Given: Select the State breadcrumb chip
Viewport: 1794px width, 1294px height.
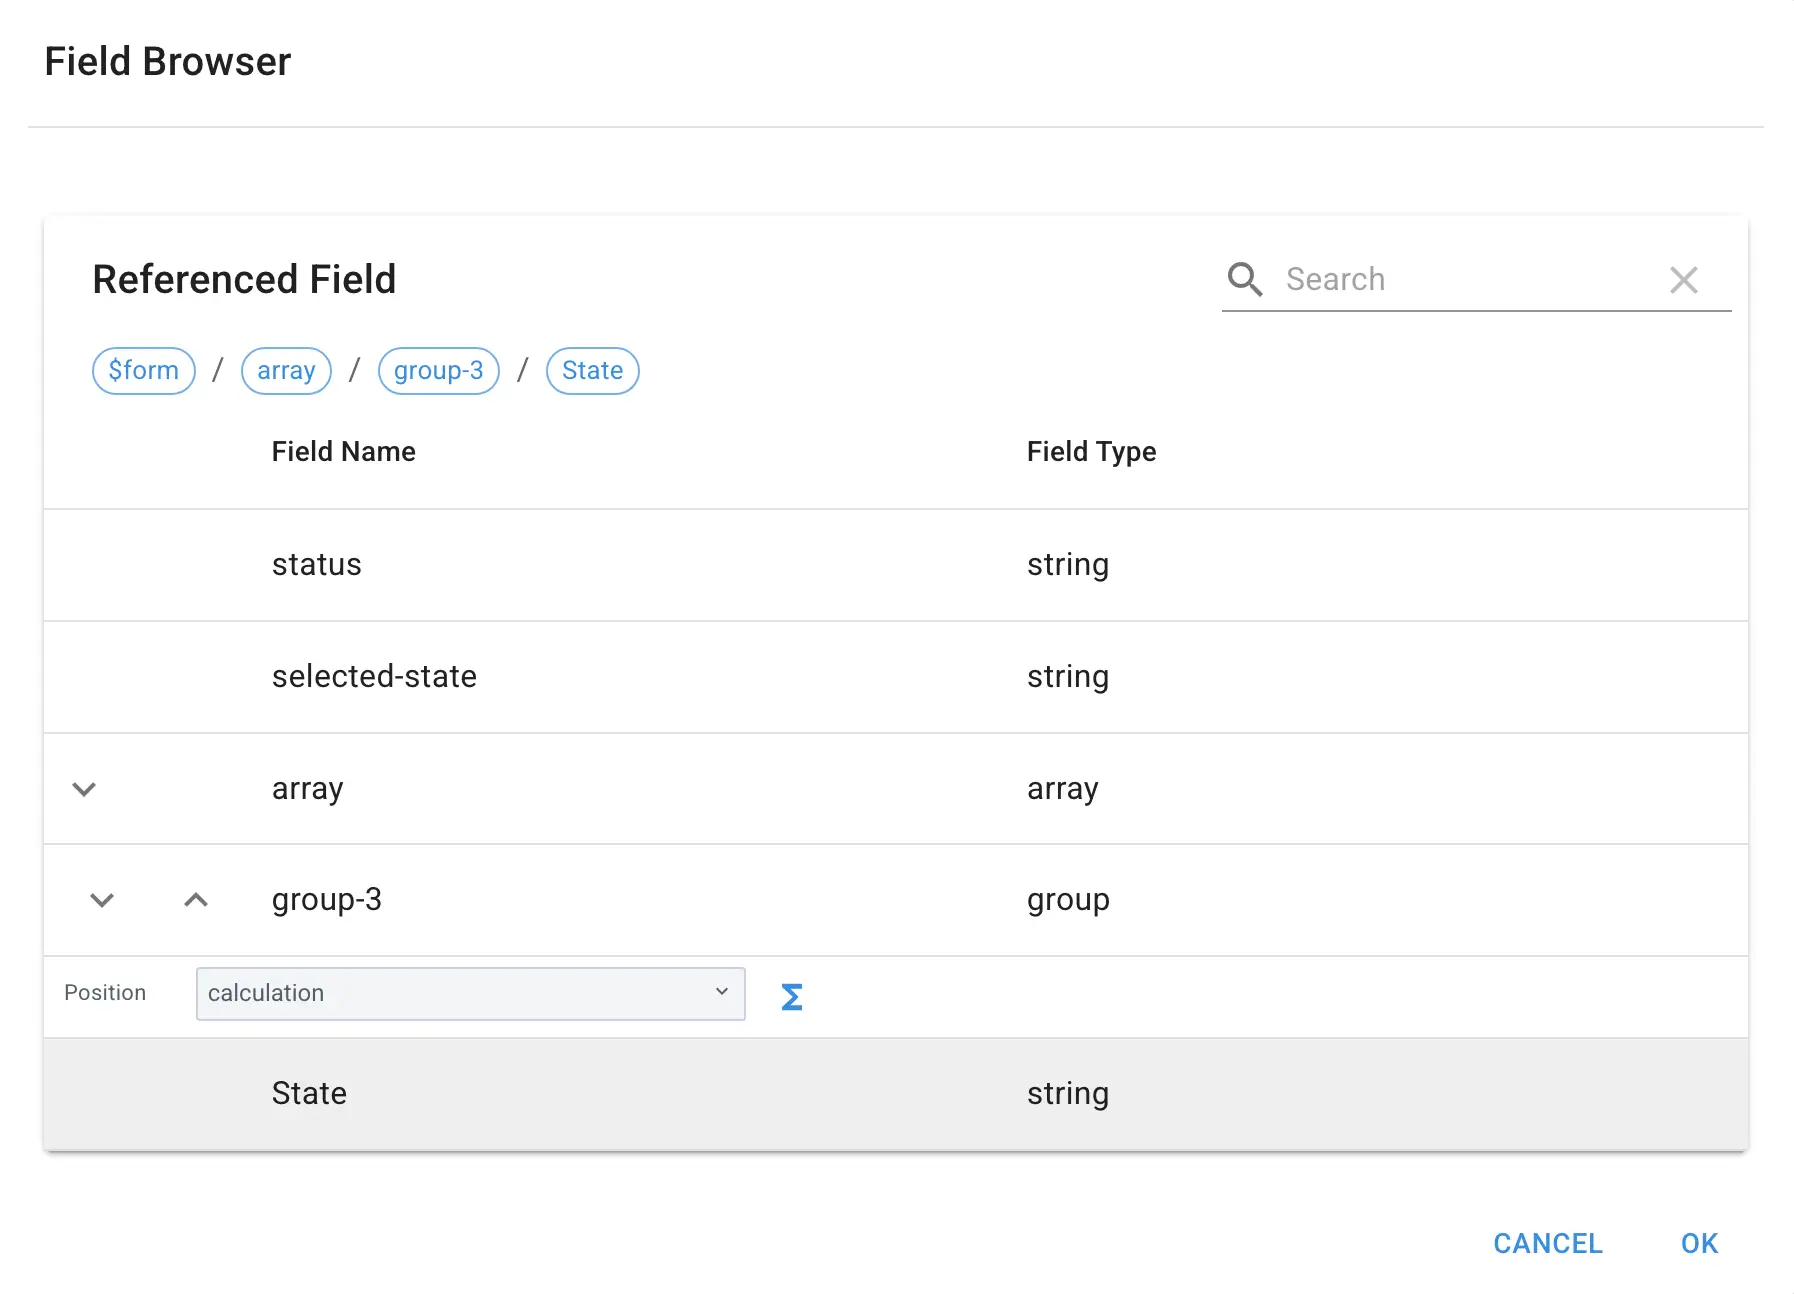Looking at the screenshot, I should [592, 371].
